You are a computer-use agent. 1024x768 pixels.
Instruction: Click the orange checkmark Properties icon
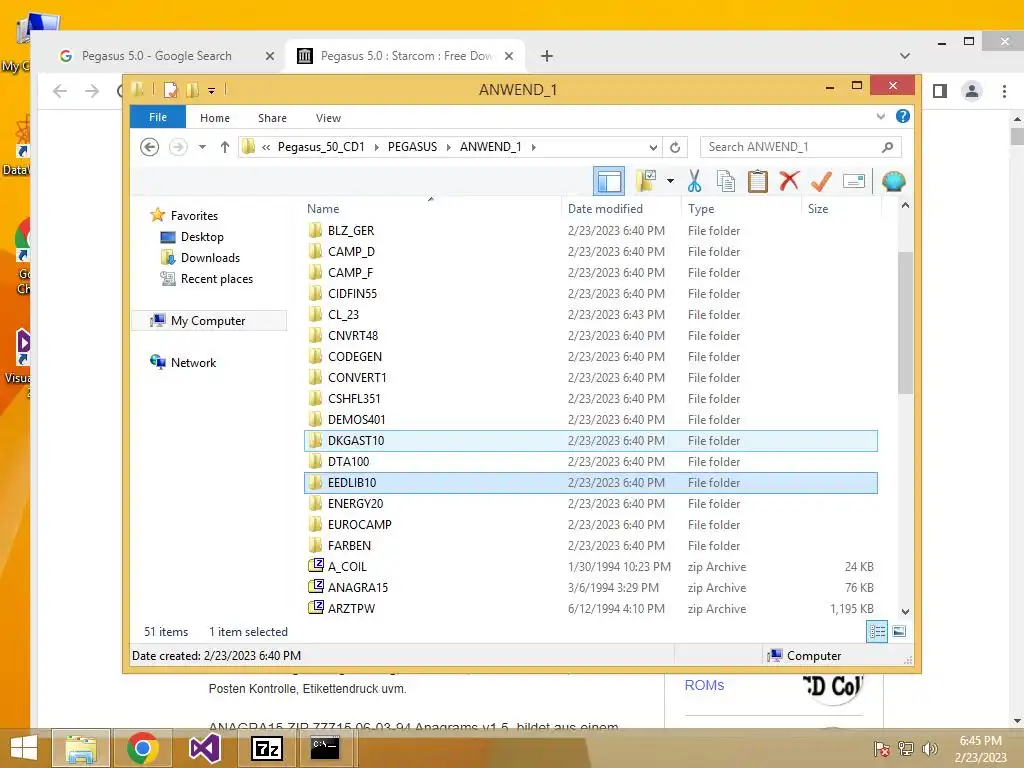(821, 181)
